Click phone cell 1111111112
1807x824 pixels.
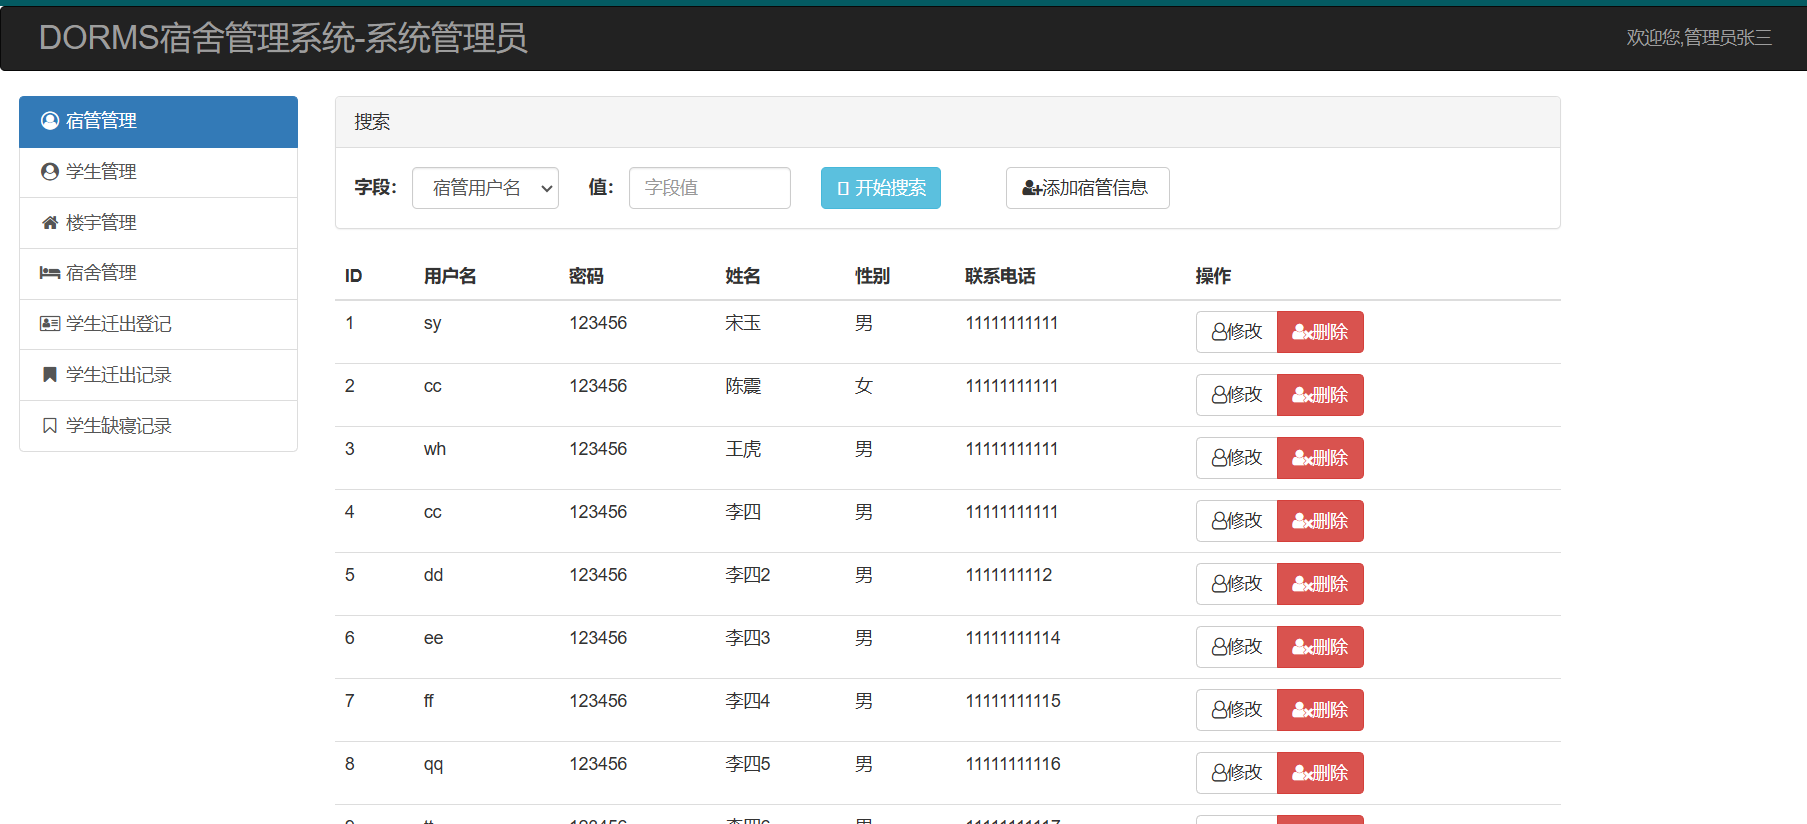coord(1009,575)
